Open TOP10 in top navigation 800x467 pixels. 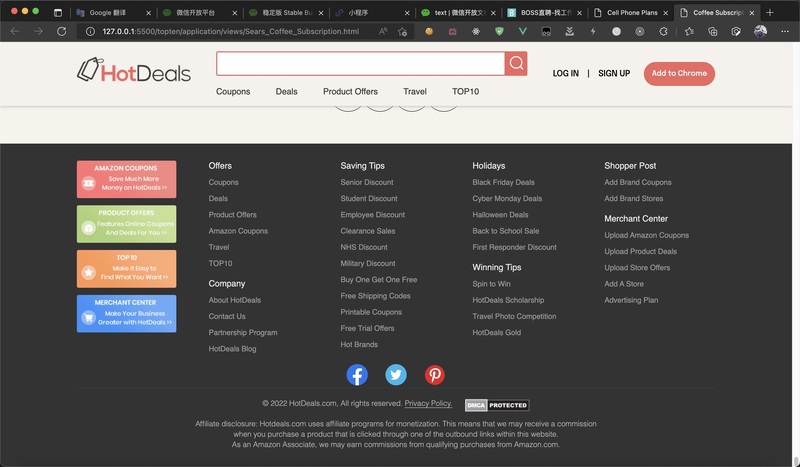[465, 91]
